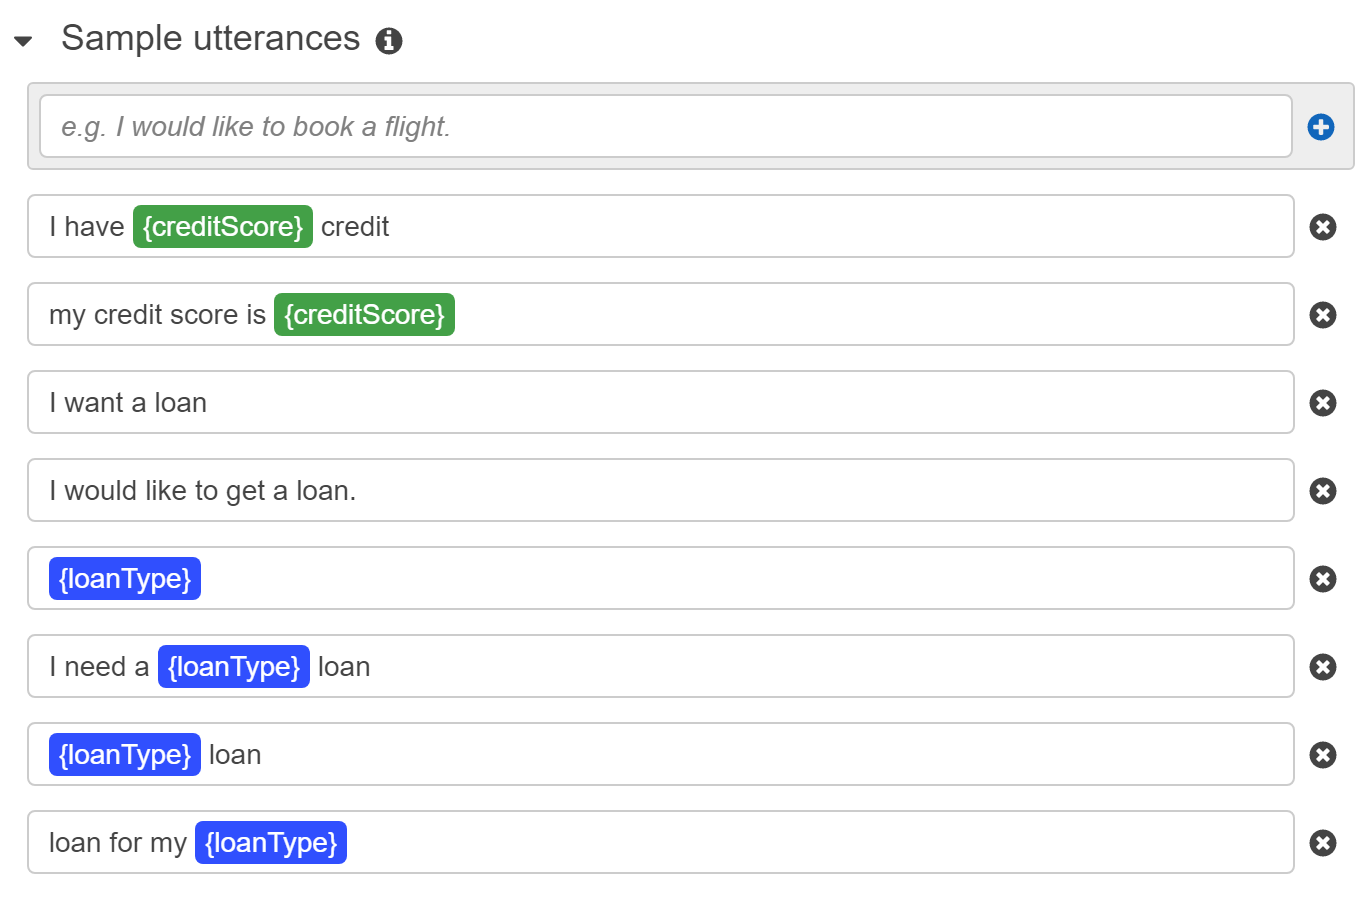Add utterance with blue plus icon
The width and height of the screenshot is (1369, 900).
(1320, 127)
